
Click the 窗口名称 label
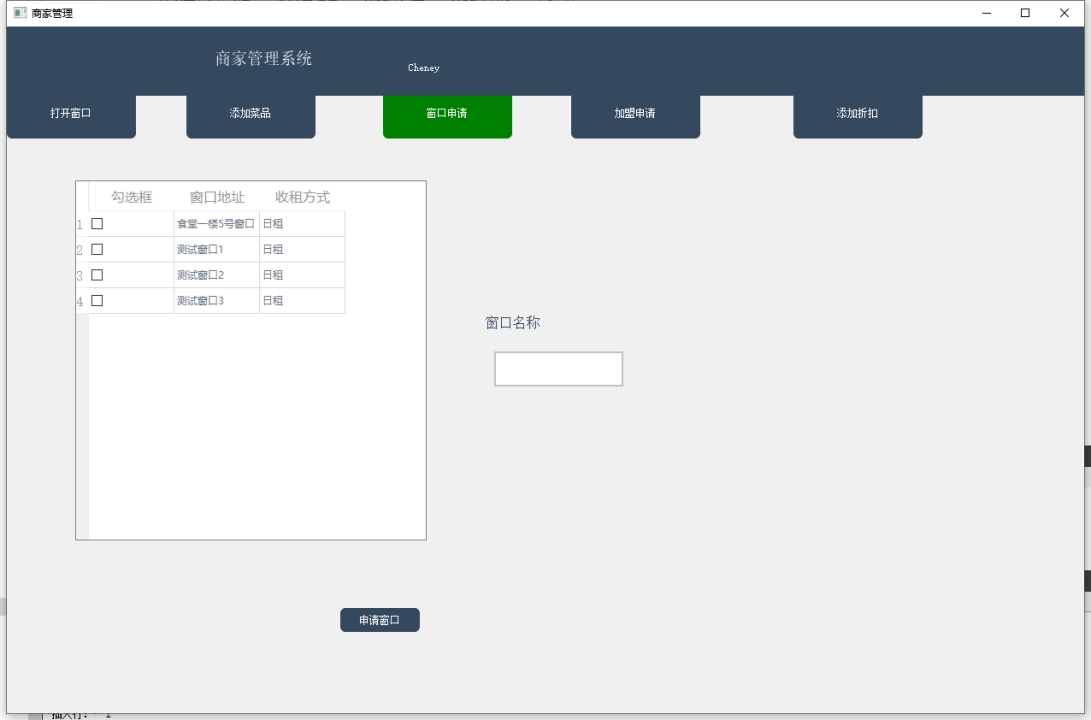513,323
